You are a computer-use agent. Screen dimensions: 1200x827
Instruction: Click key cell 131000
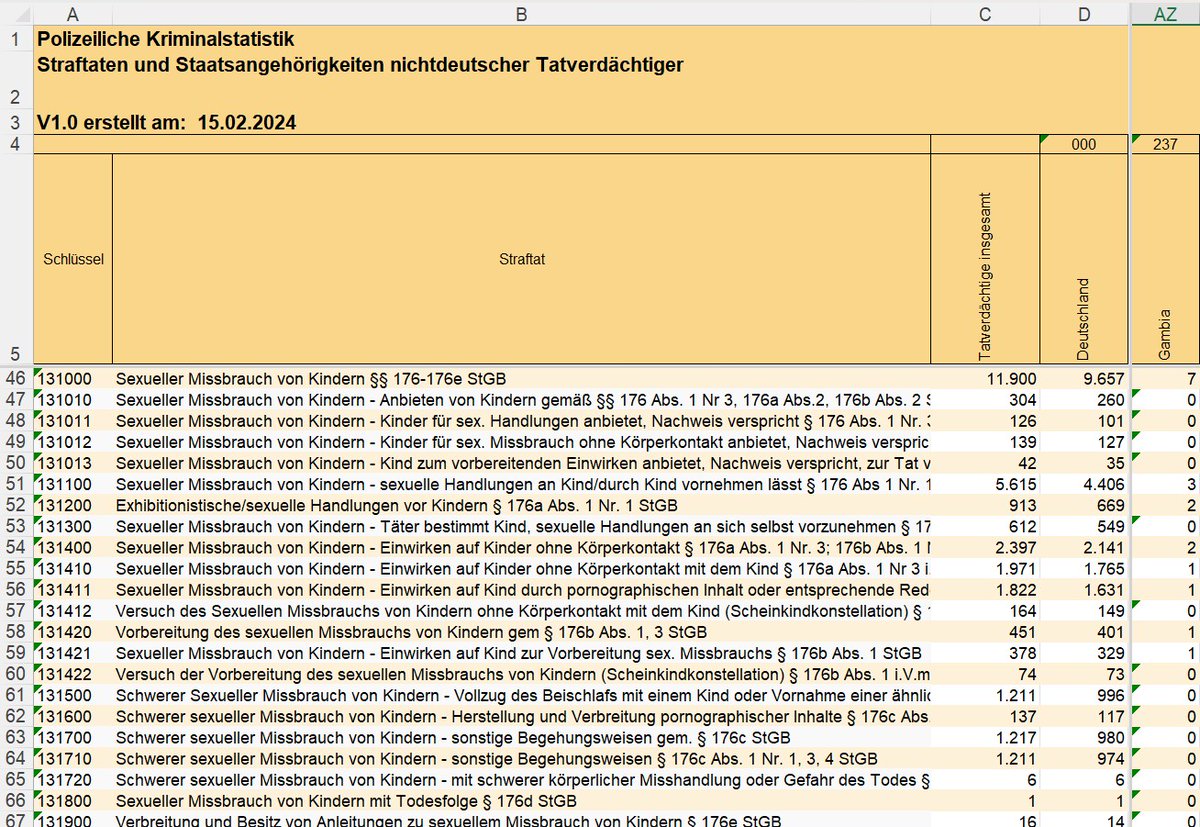click(73, 379)
